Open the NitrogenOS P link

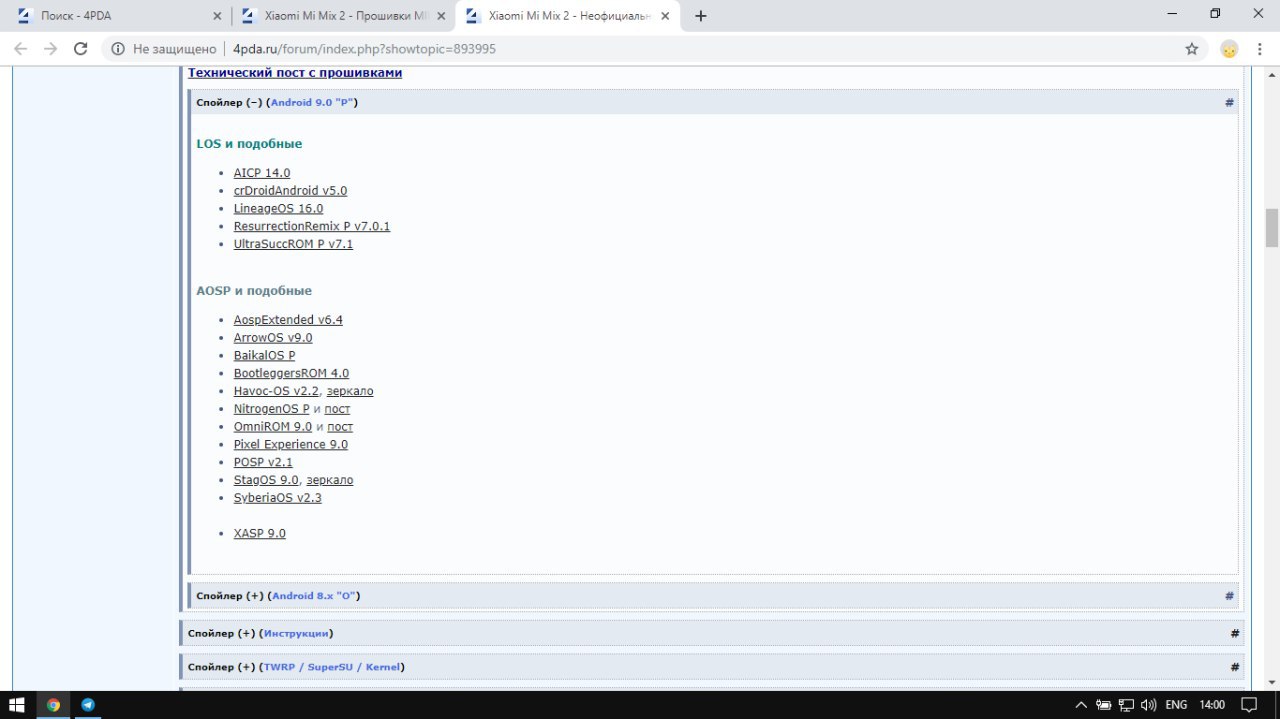272,409
